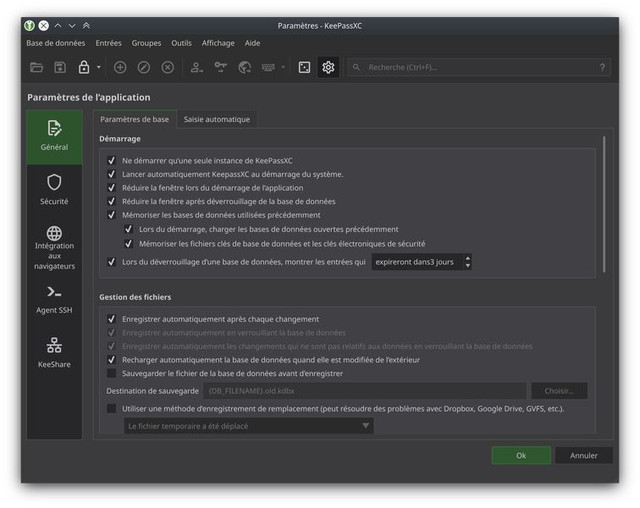Open URL globe icon in toolbar
This screenshot has height=508, width=640.
click(244, 67)
